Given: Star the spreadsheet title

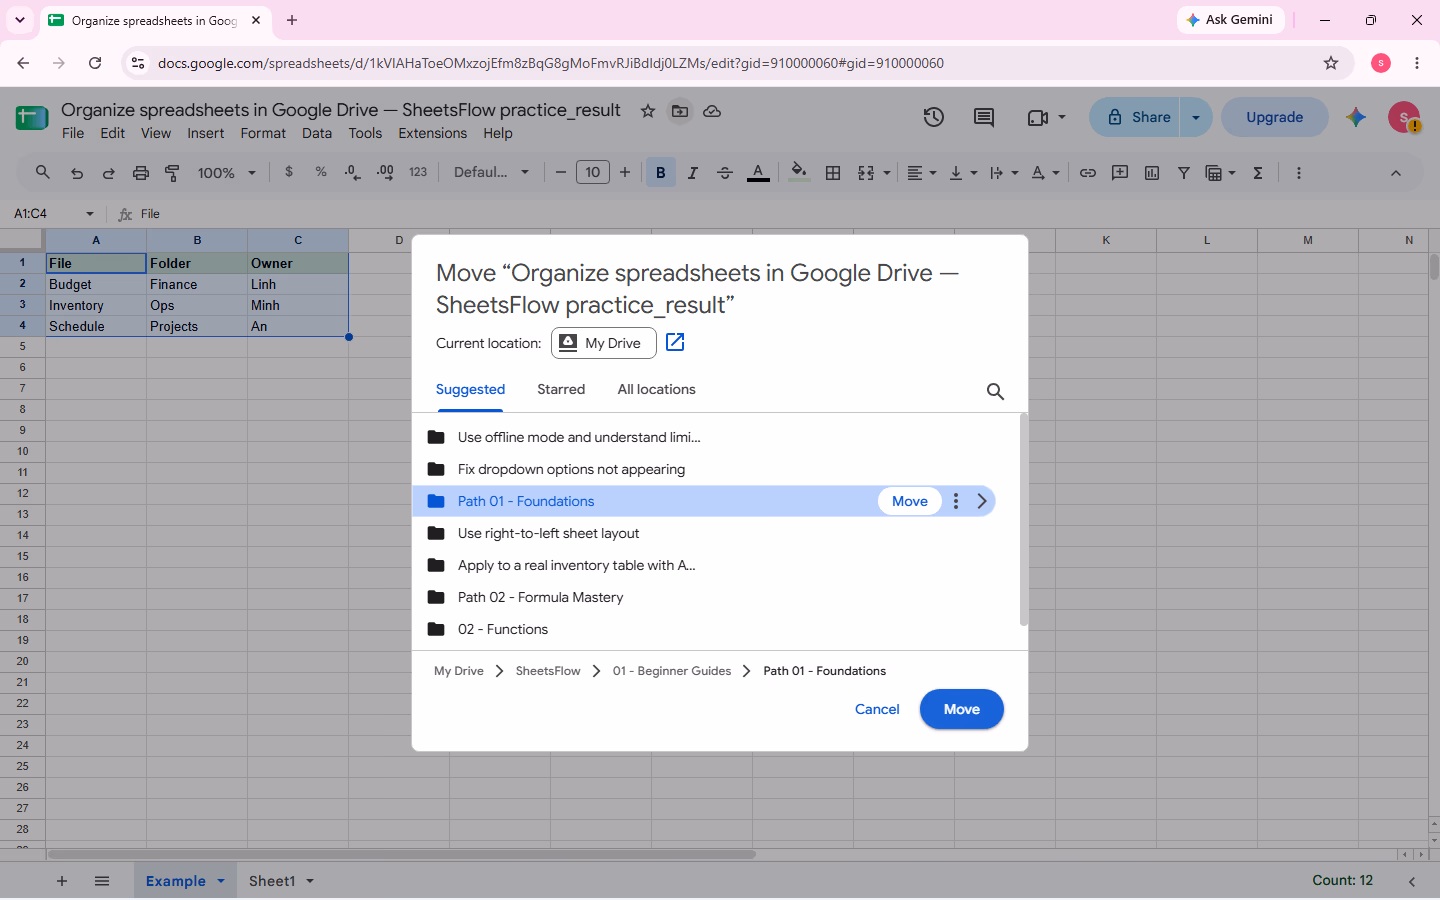Looking at the screenshot, I should (x=648, y=111).
